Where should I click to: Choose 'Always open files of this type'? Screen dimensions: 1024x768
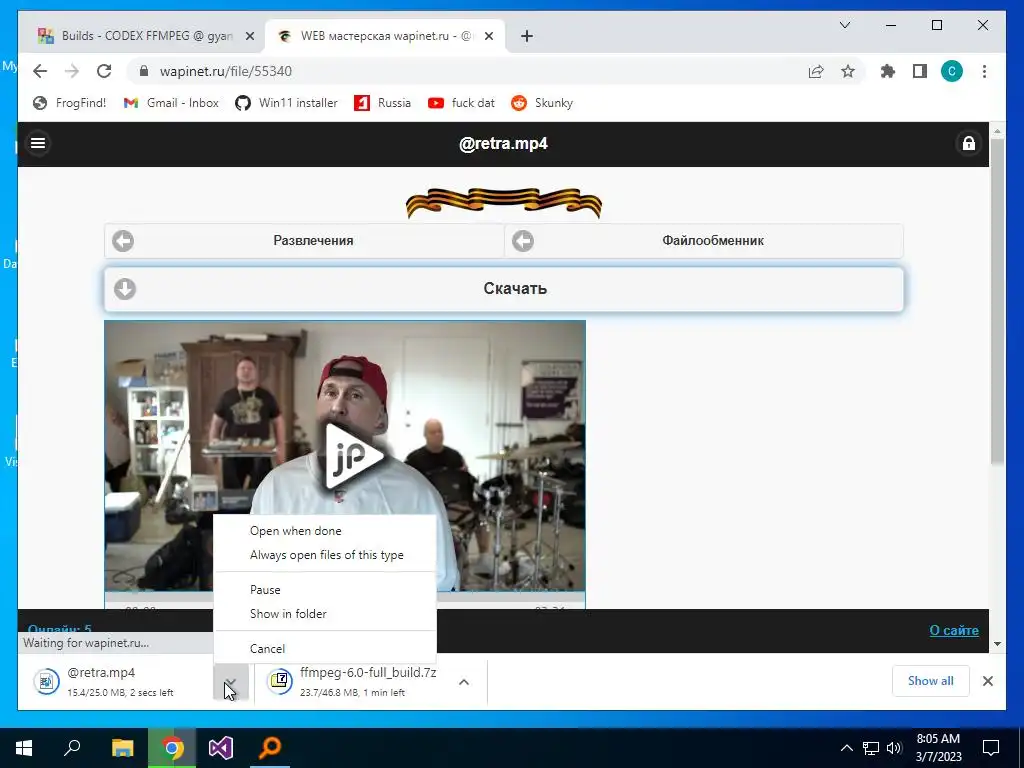pos(325,555)
